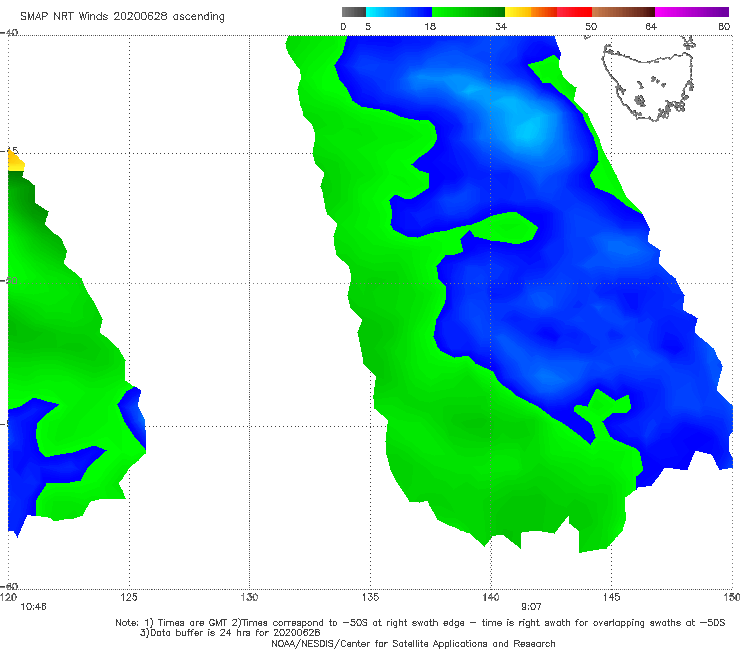The height and width of the screenshot is (650, 740).
Task: Click the 'Data buffer is 24 hrs' note
Action: click(x=230, y=633)
